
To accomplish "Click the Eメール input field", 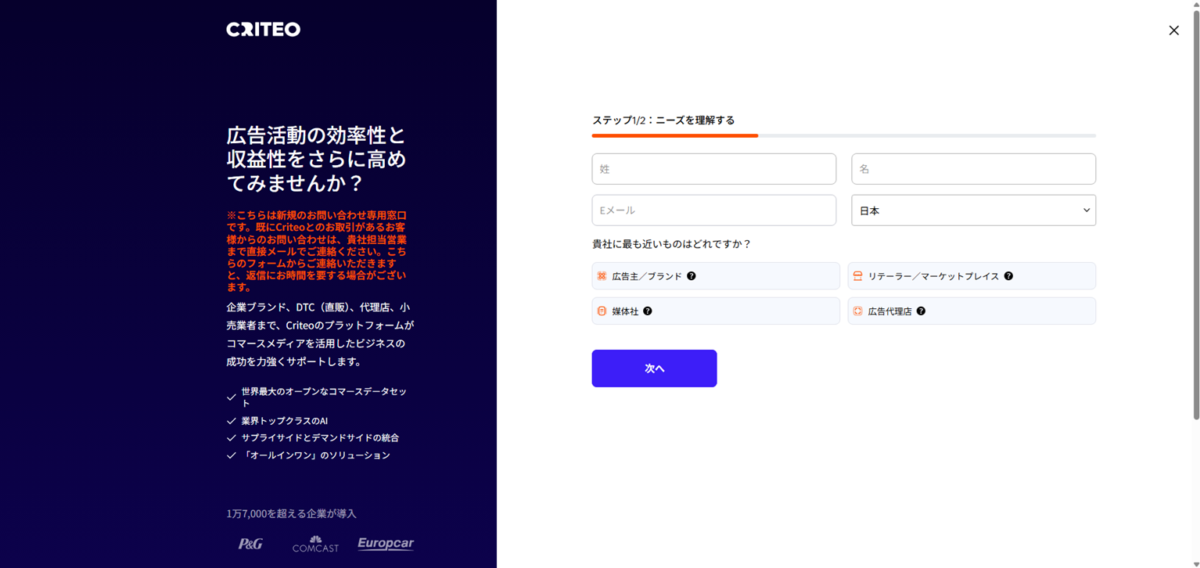I will point(714,210).
